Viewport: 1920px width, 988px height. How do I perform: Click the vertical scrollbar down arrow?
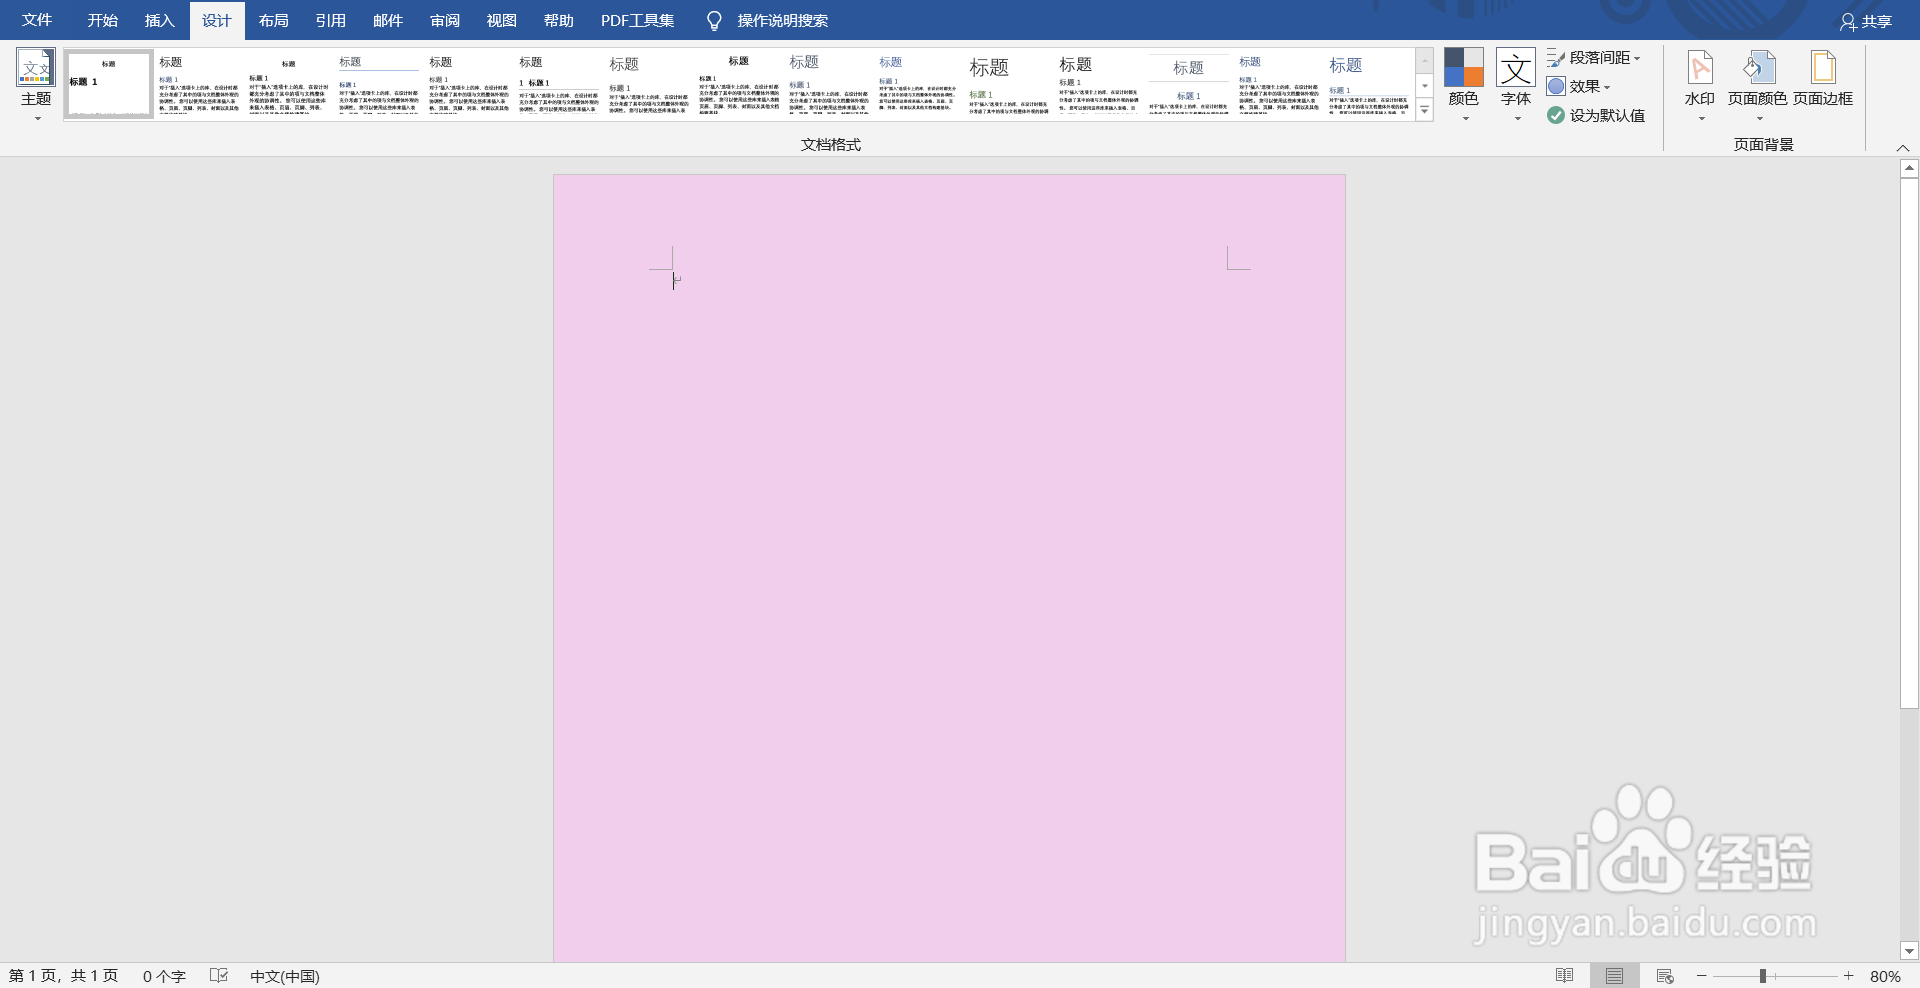(1910, 952)
